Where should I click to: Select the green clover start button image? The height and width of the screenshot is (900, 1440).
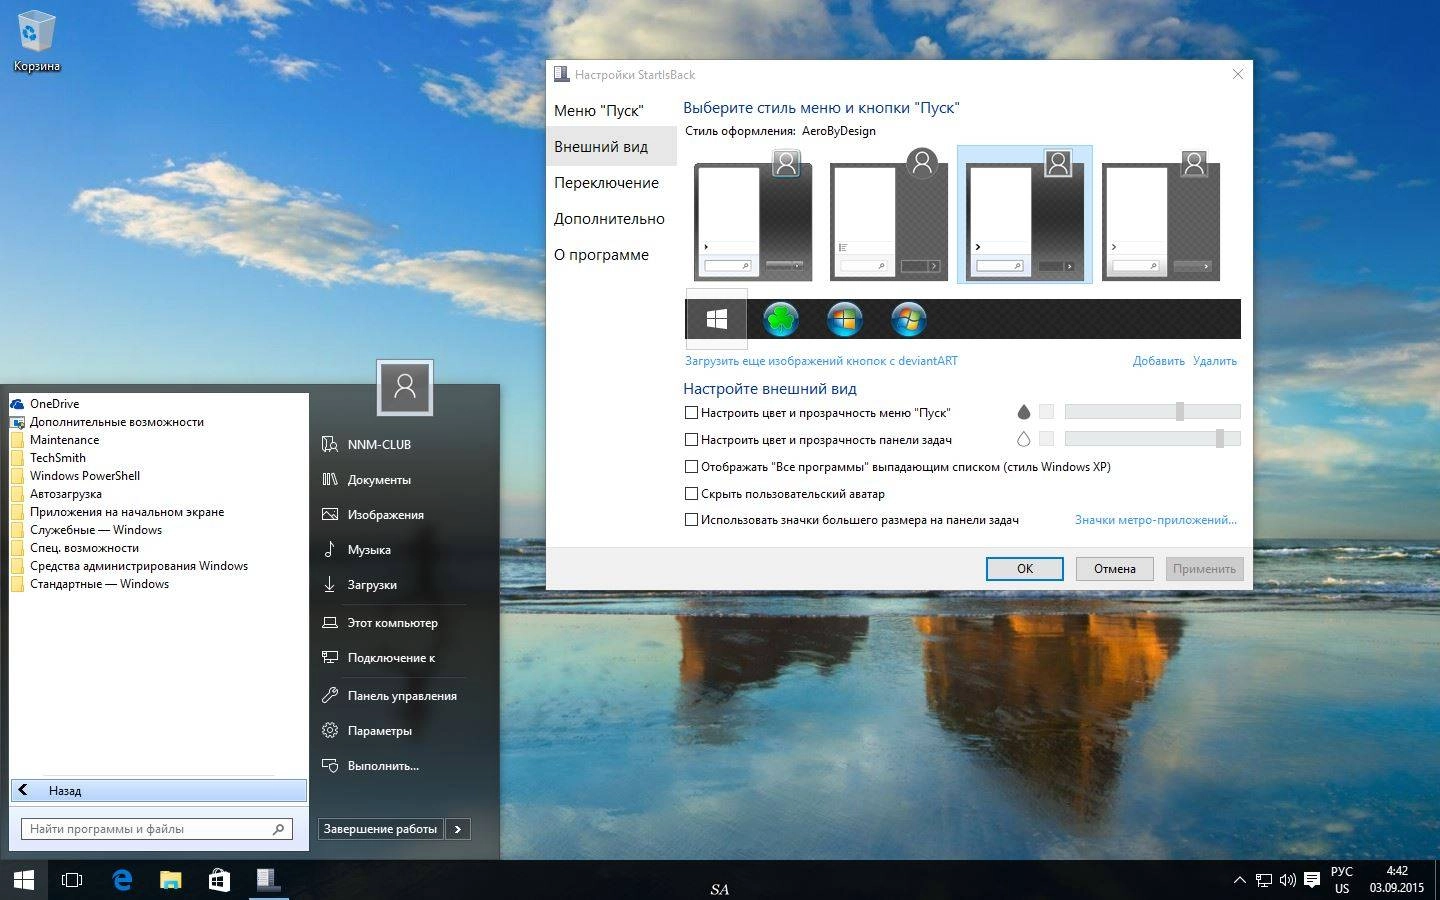781,319
